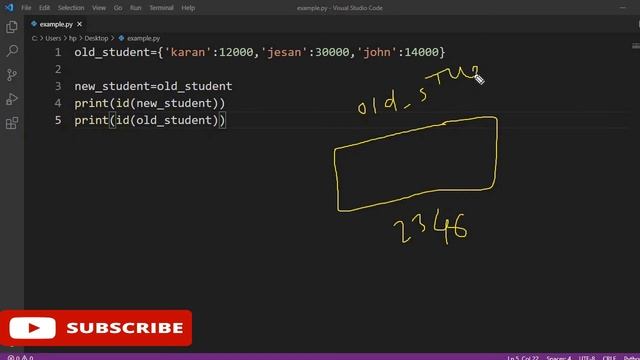
Task: Click the errors and warnings status bar indicator
Action: tap(20, 357)
